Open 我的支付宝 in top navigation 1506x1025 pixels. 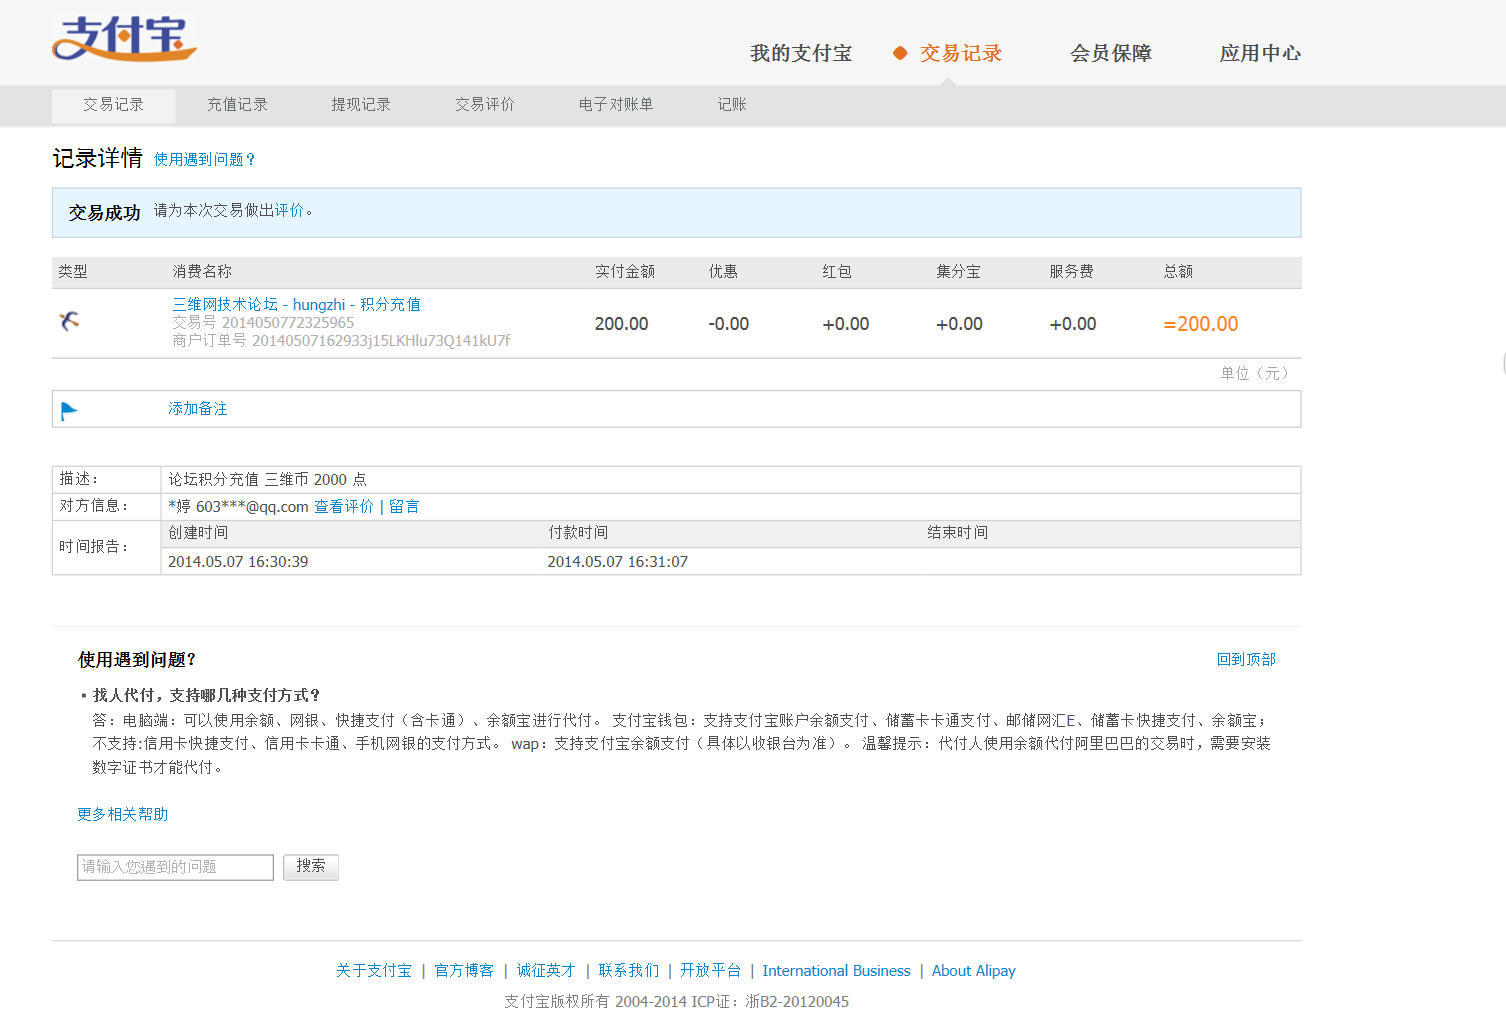(801, 53)
